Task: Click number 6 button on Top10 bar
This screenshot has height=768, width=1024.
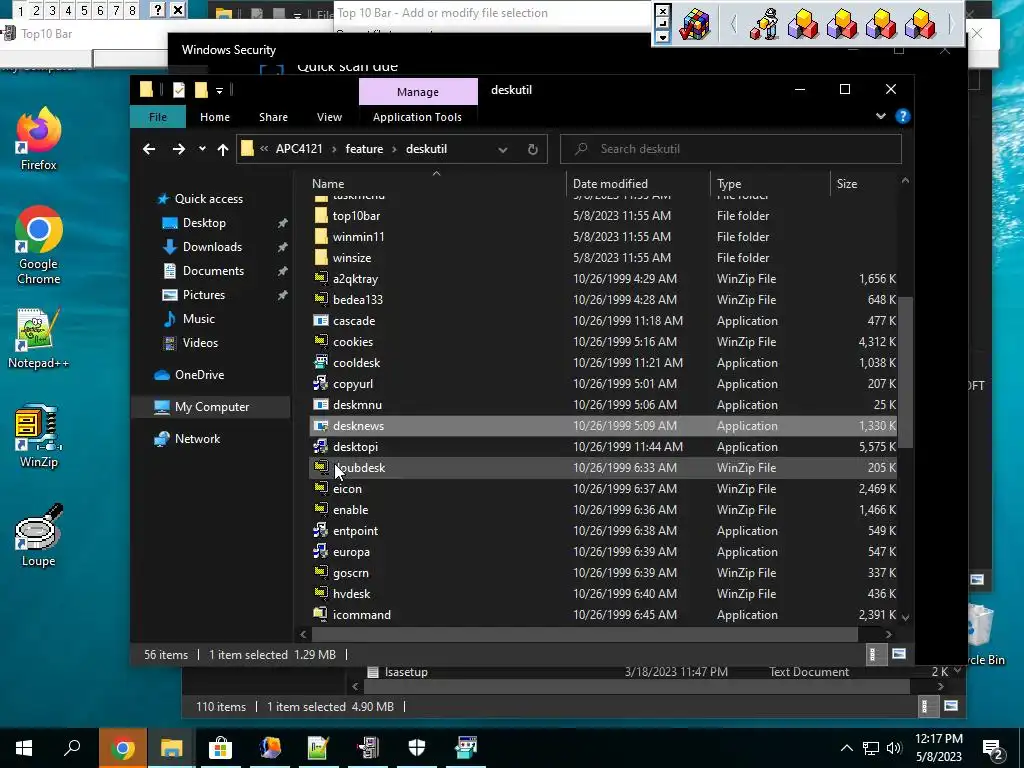Action: pos(101,10)
